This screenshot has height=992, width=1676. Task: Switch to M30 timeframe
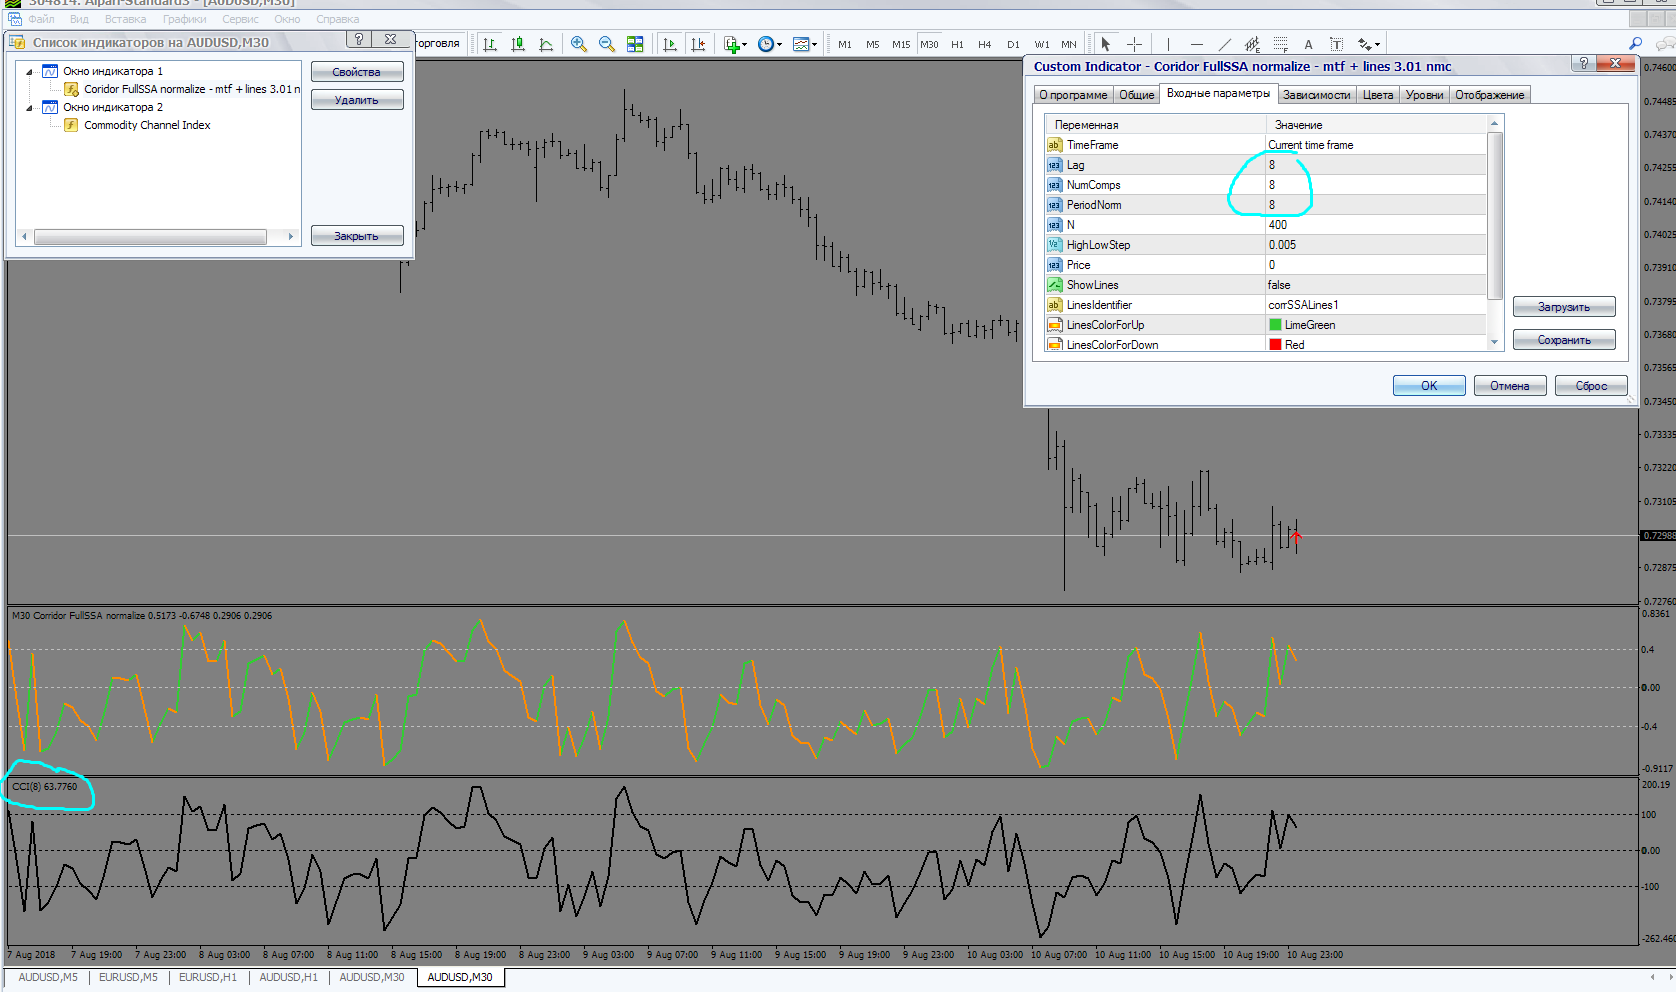(x=929, y=44)
